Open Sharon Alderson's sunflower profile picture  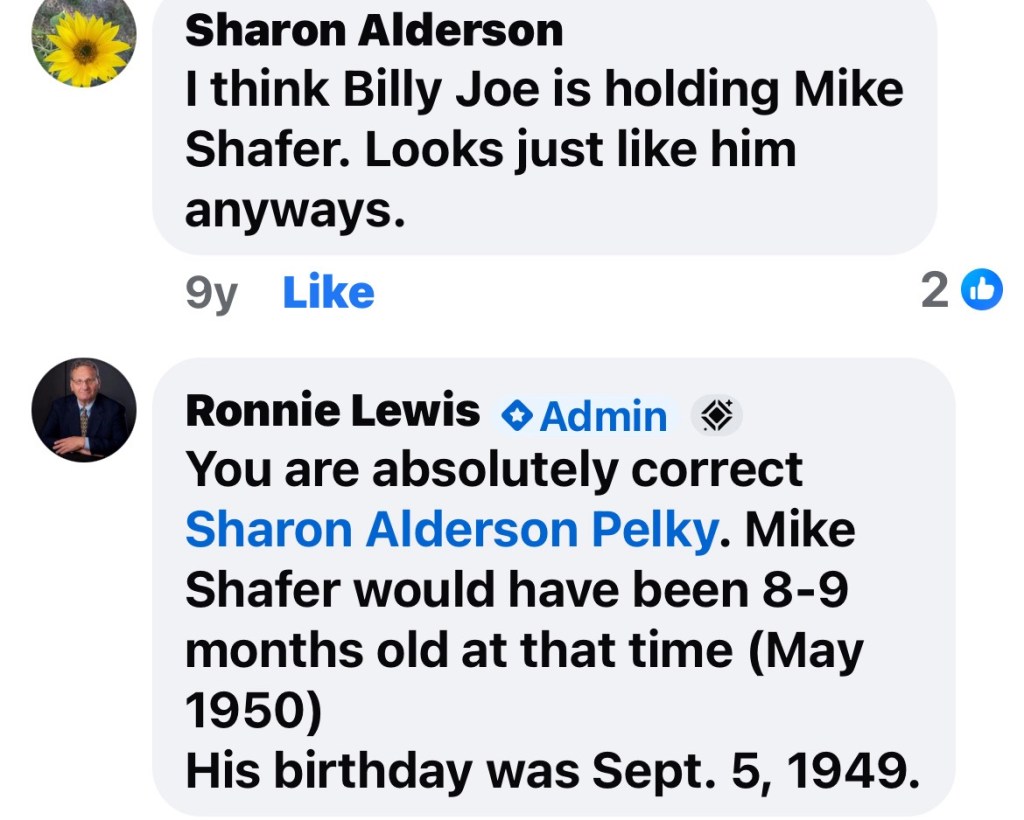(84, 40)
